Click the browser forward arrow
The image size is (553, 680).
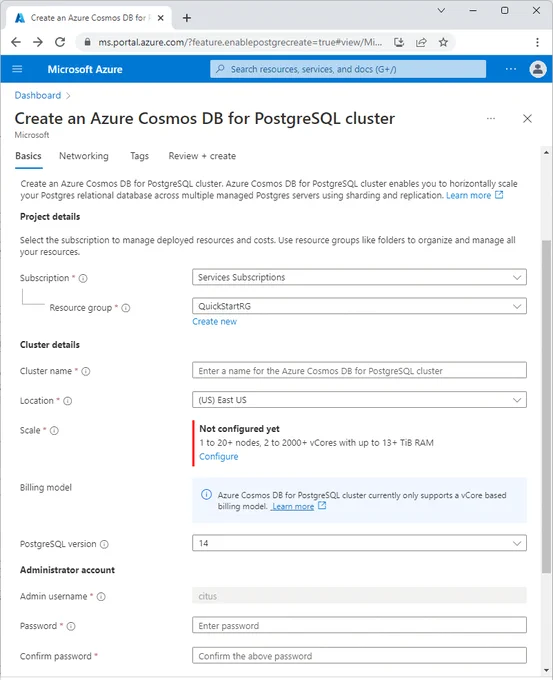pyautogui.click(x=38, y=42)
